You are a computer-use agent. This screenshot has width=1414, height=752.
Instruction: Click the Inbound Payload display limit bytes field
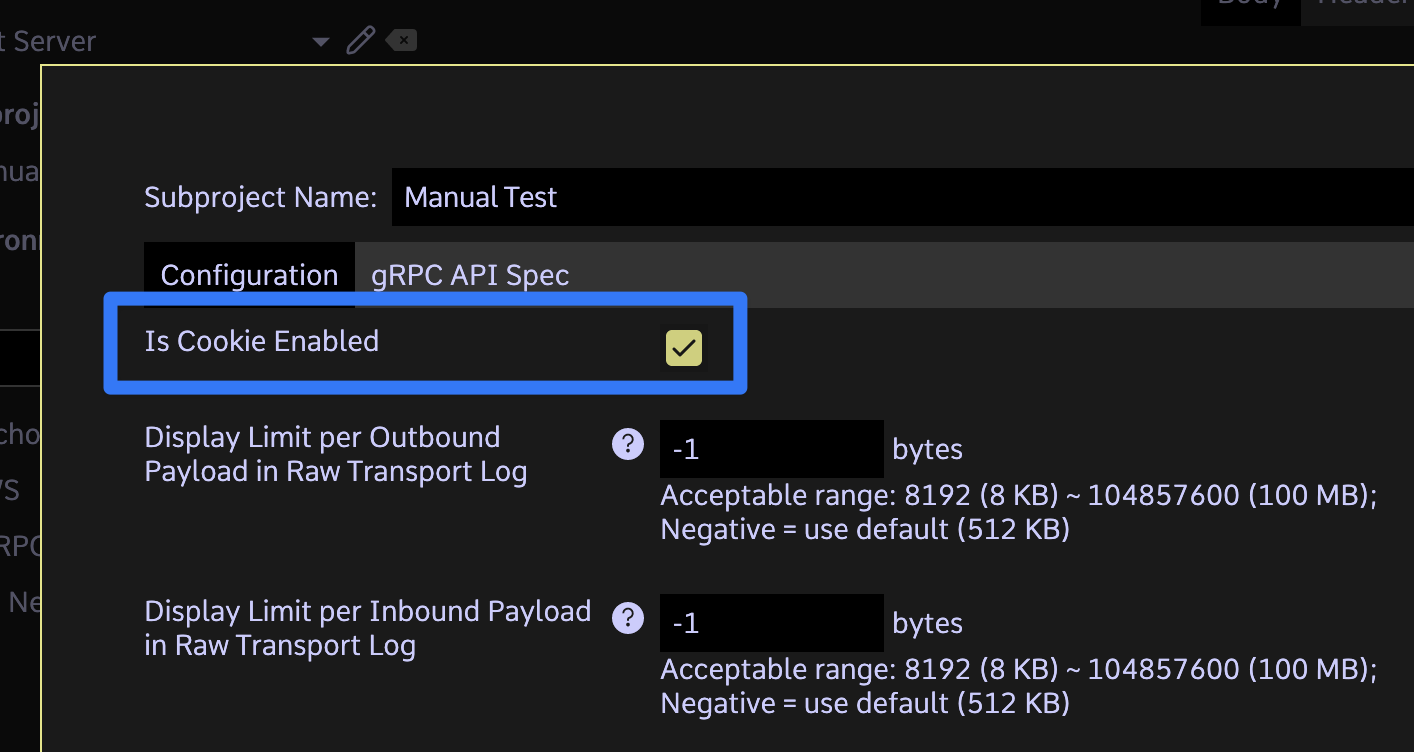771,623
